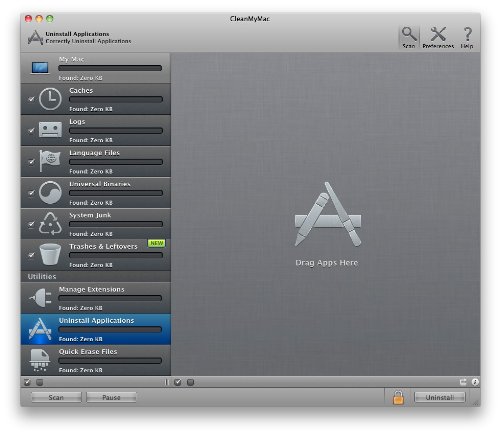Click the Uninstall button
Image resolution: width=500 pixels, height=434 pixels.
(x=440, y=397)
